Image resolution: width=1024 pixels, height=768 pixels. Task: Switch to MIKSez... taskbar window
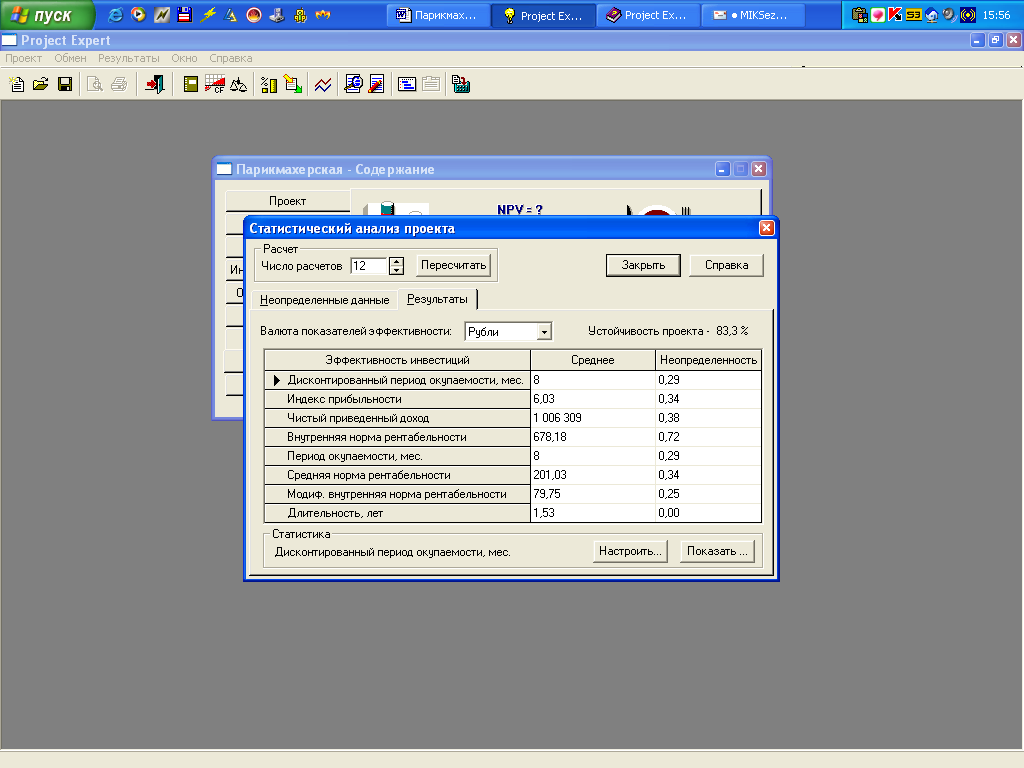(x=752, y=15)
